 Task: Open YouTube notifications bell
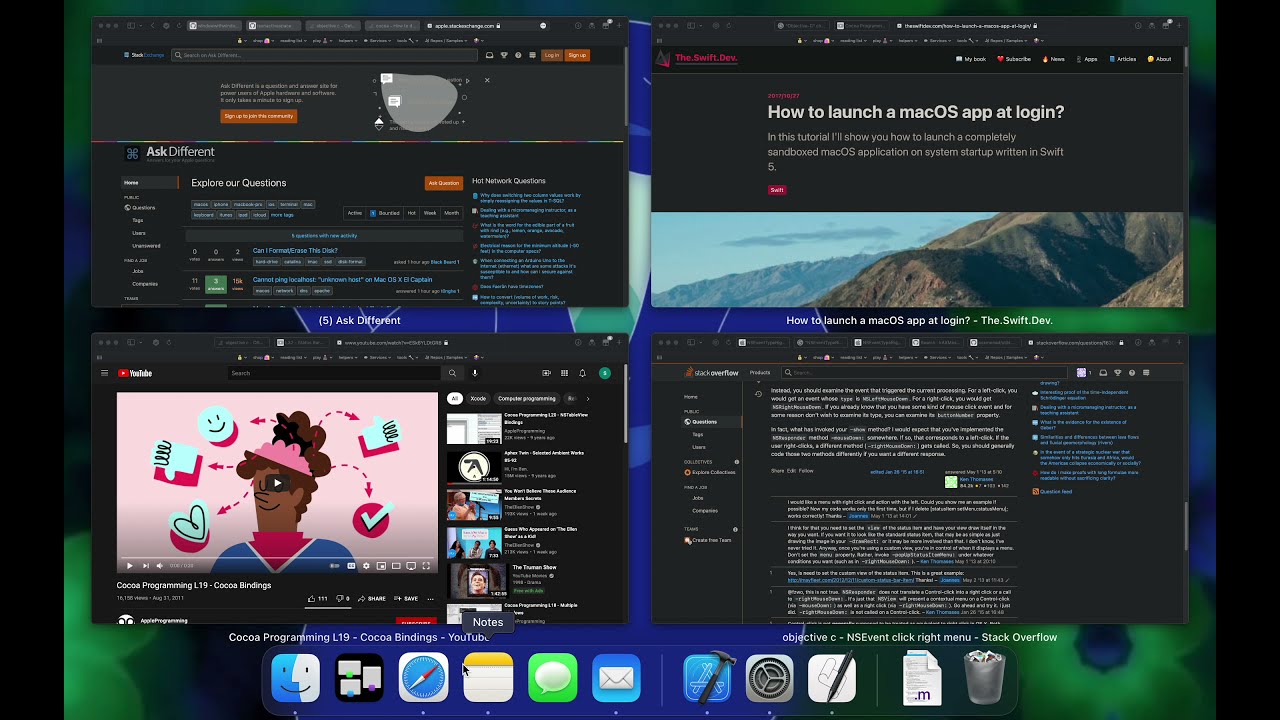[x=582, y=373]
